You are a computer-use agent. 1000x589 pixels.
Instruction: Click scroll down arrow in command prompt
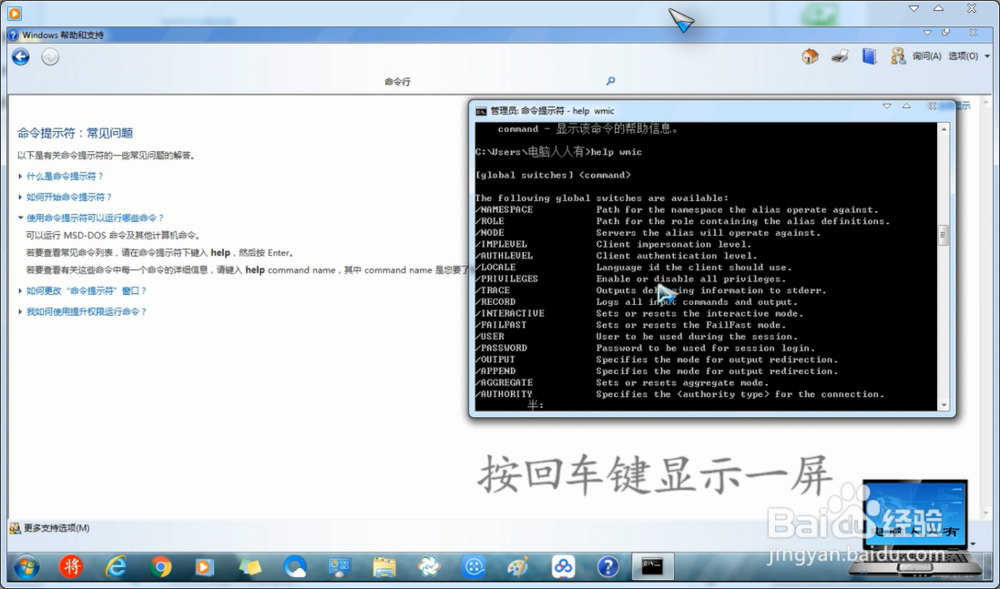click(944, 405)
